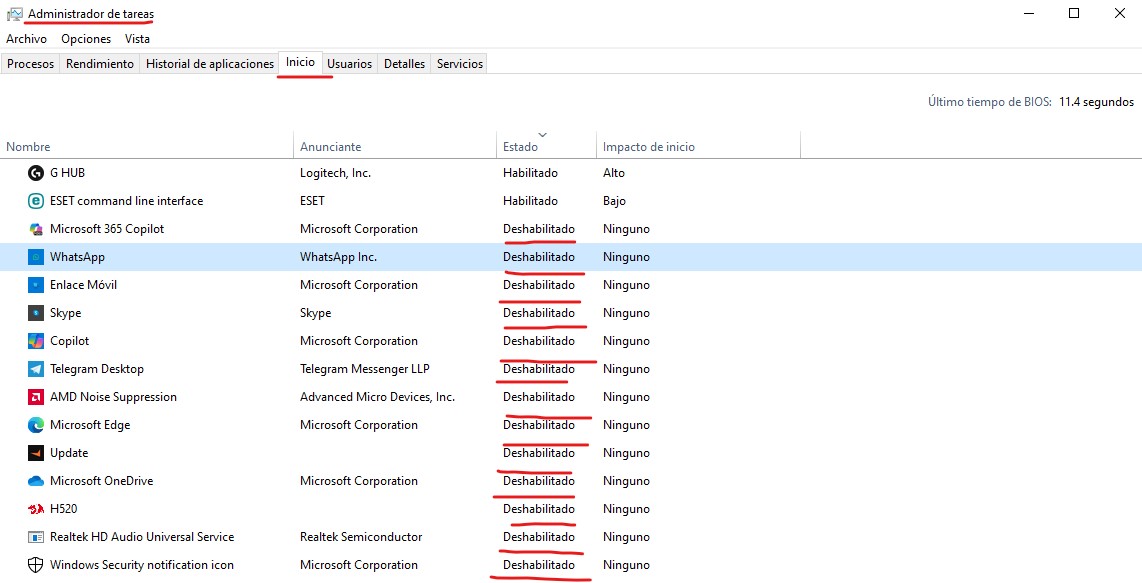Image resolution: width=1142 pixels, height=583 pixels.
Task: Select the Realtek HD Audio Universal Service icon
Action: click(36, 537)
